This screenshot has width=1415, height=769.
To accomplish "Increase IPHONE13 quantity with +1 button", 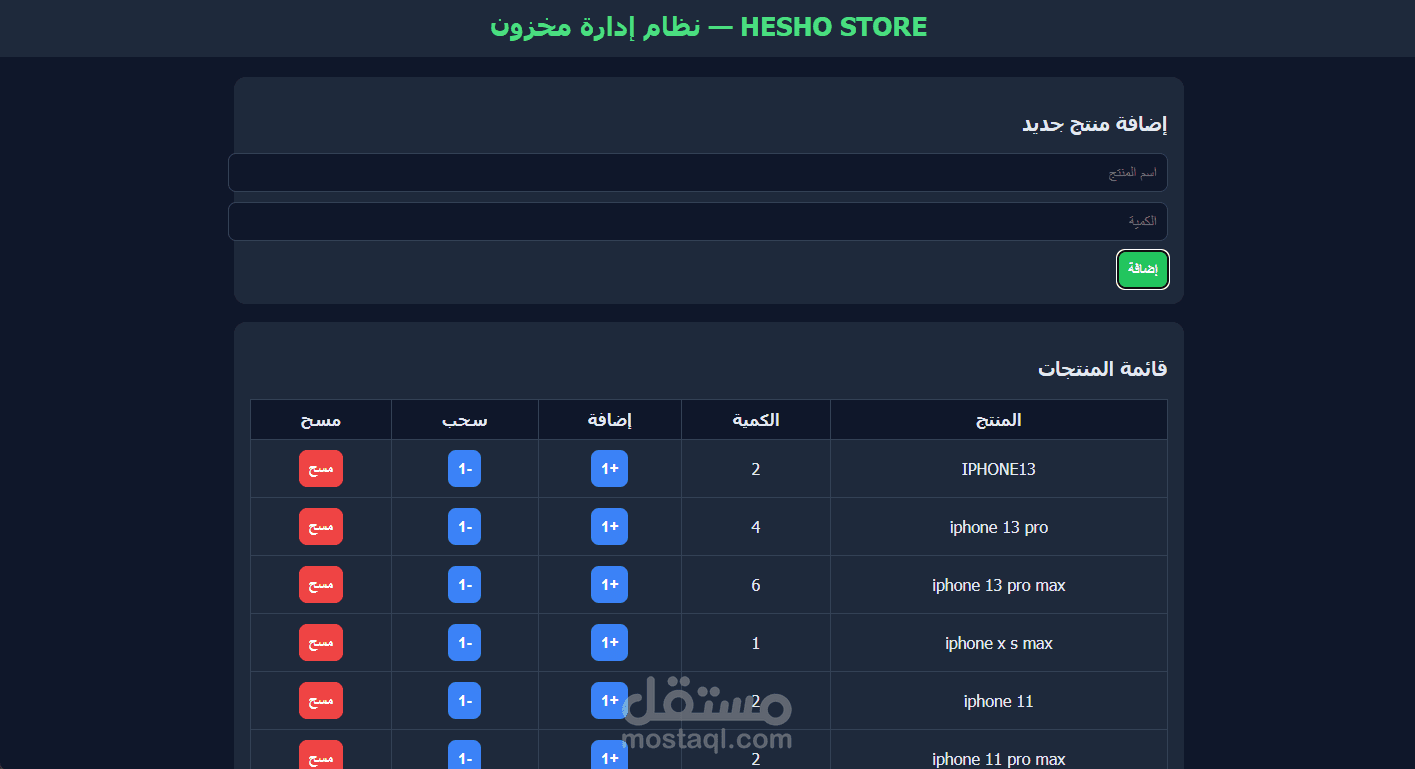I will point(609,469).
